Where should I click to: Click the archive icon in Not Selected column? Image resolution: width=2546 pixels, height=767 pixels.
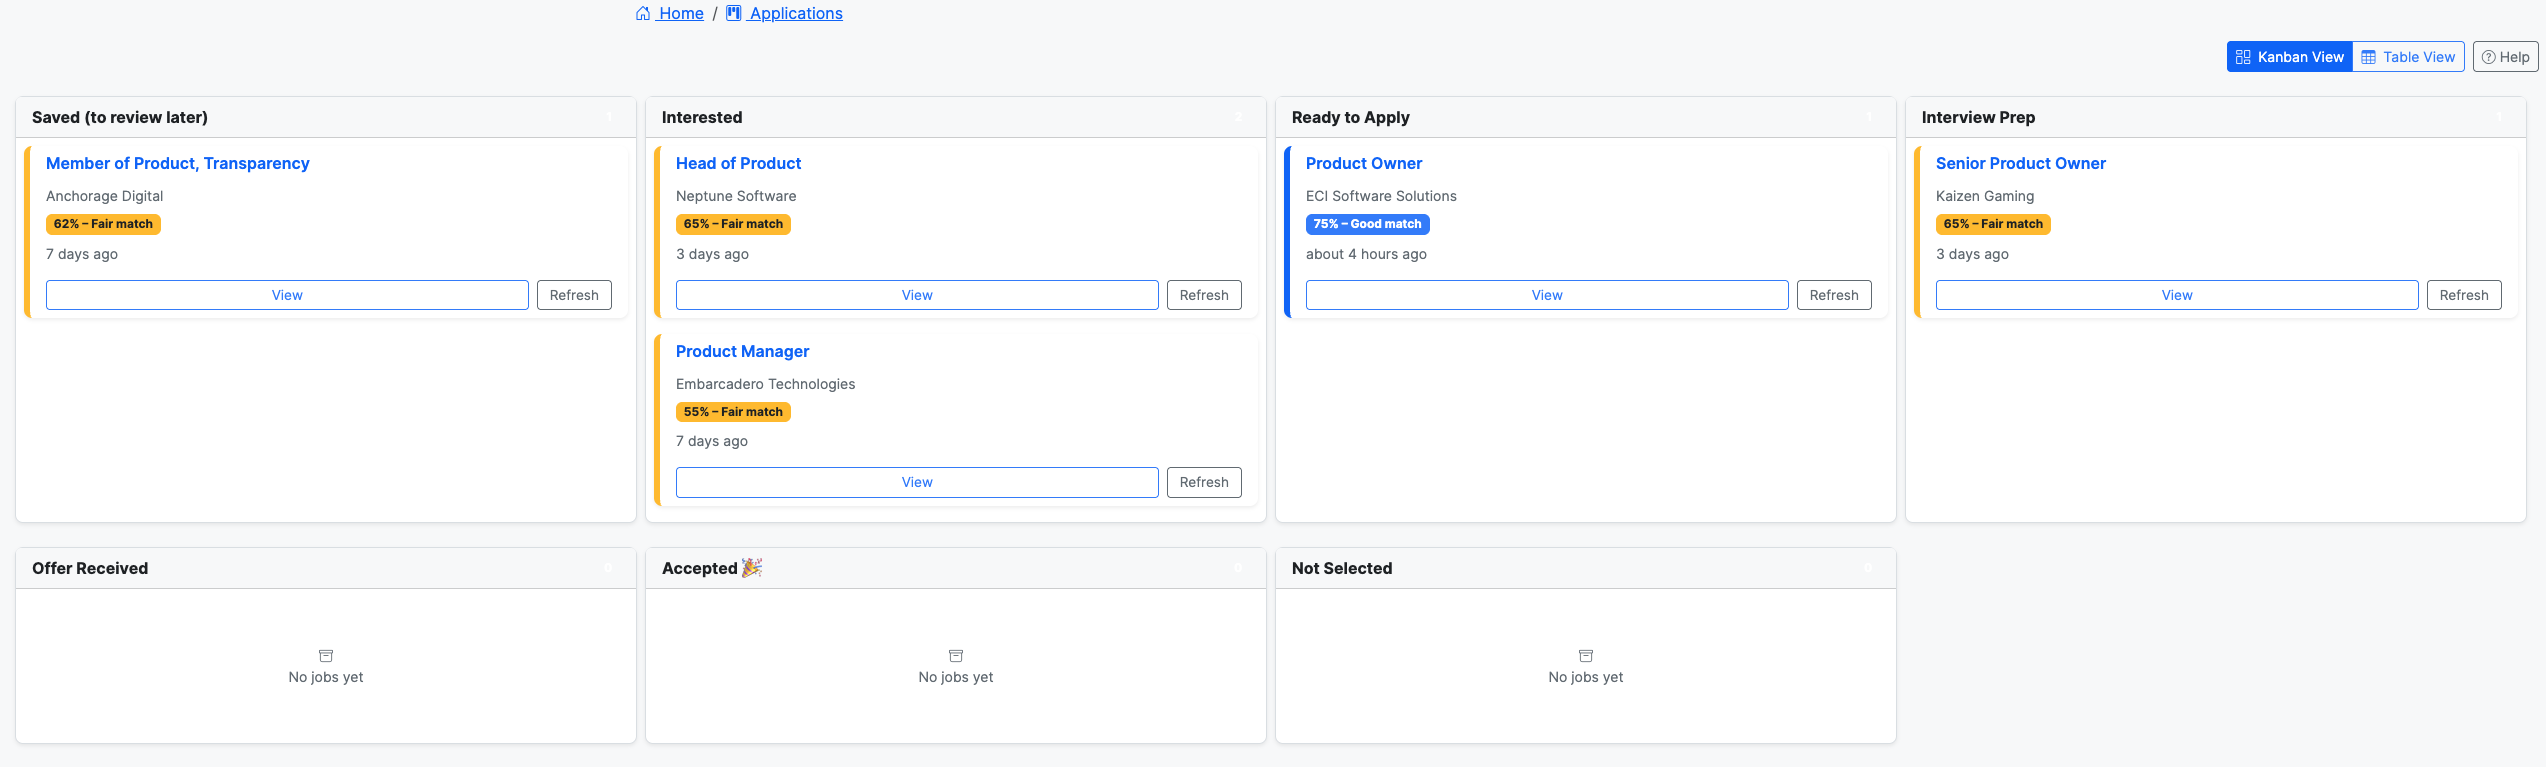pyautogui.click(x=1586, y=656)
